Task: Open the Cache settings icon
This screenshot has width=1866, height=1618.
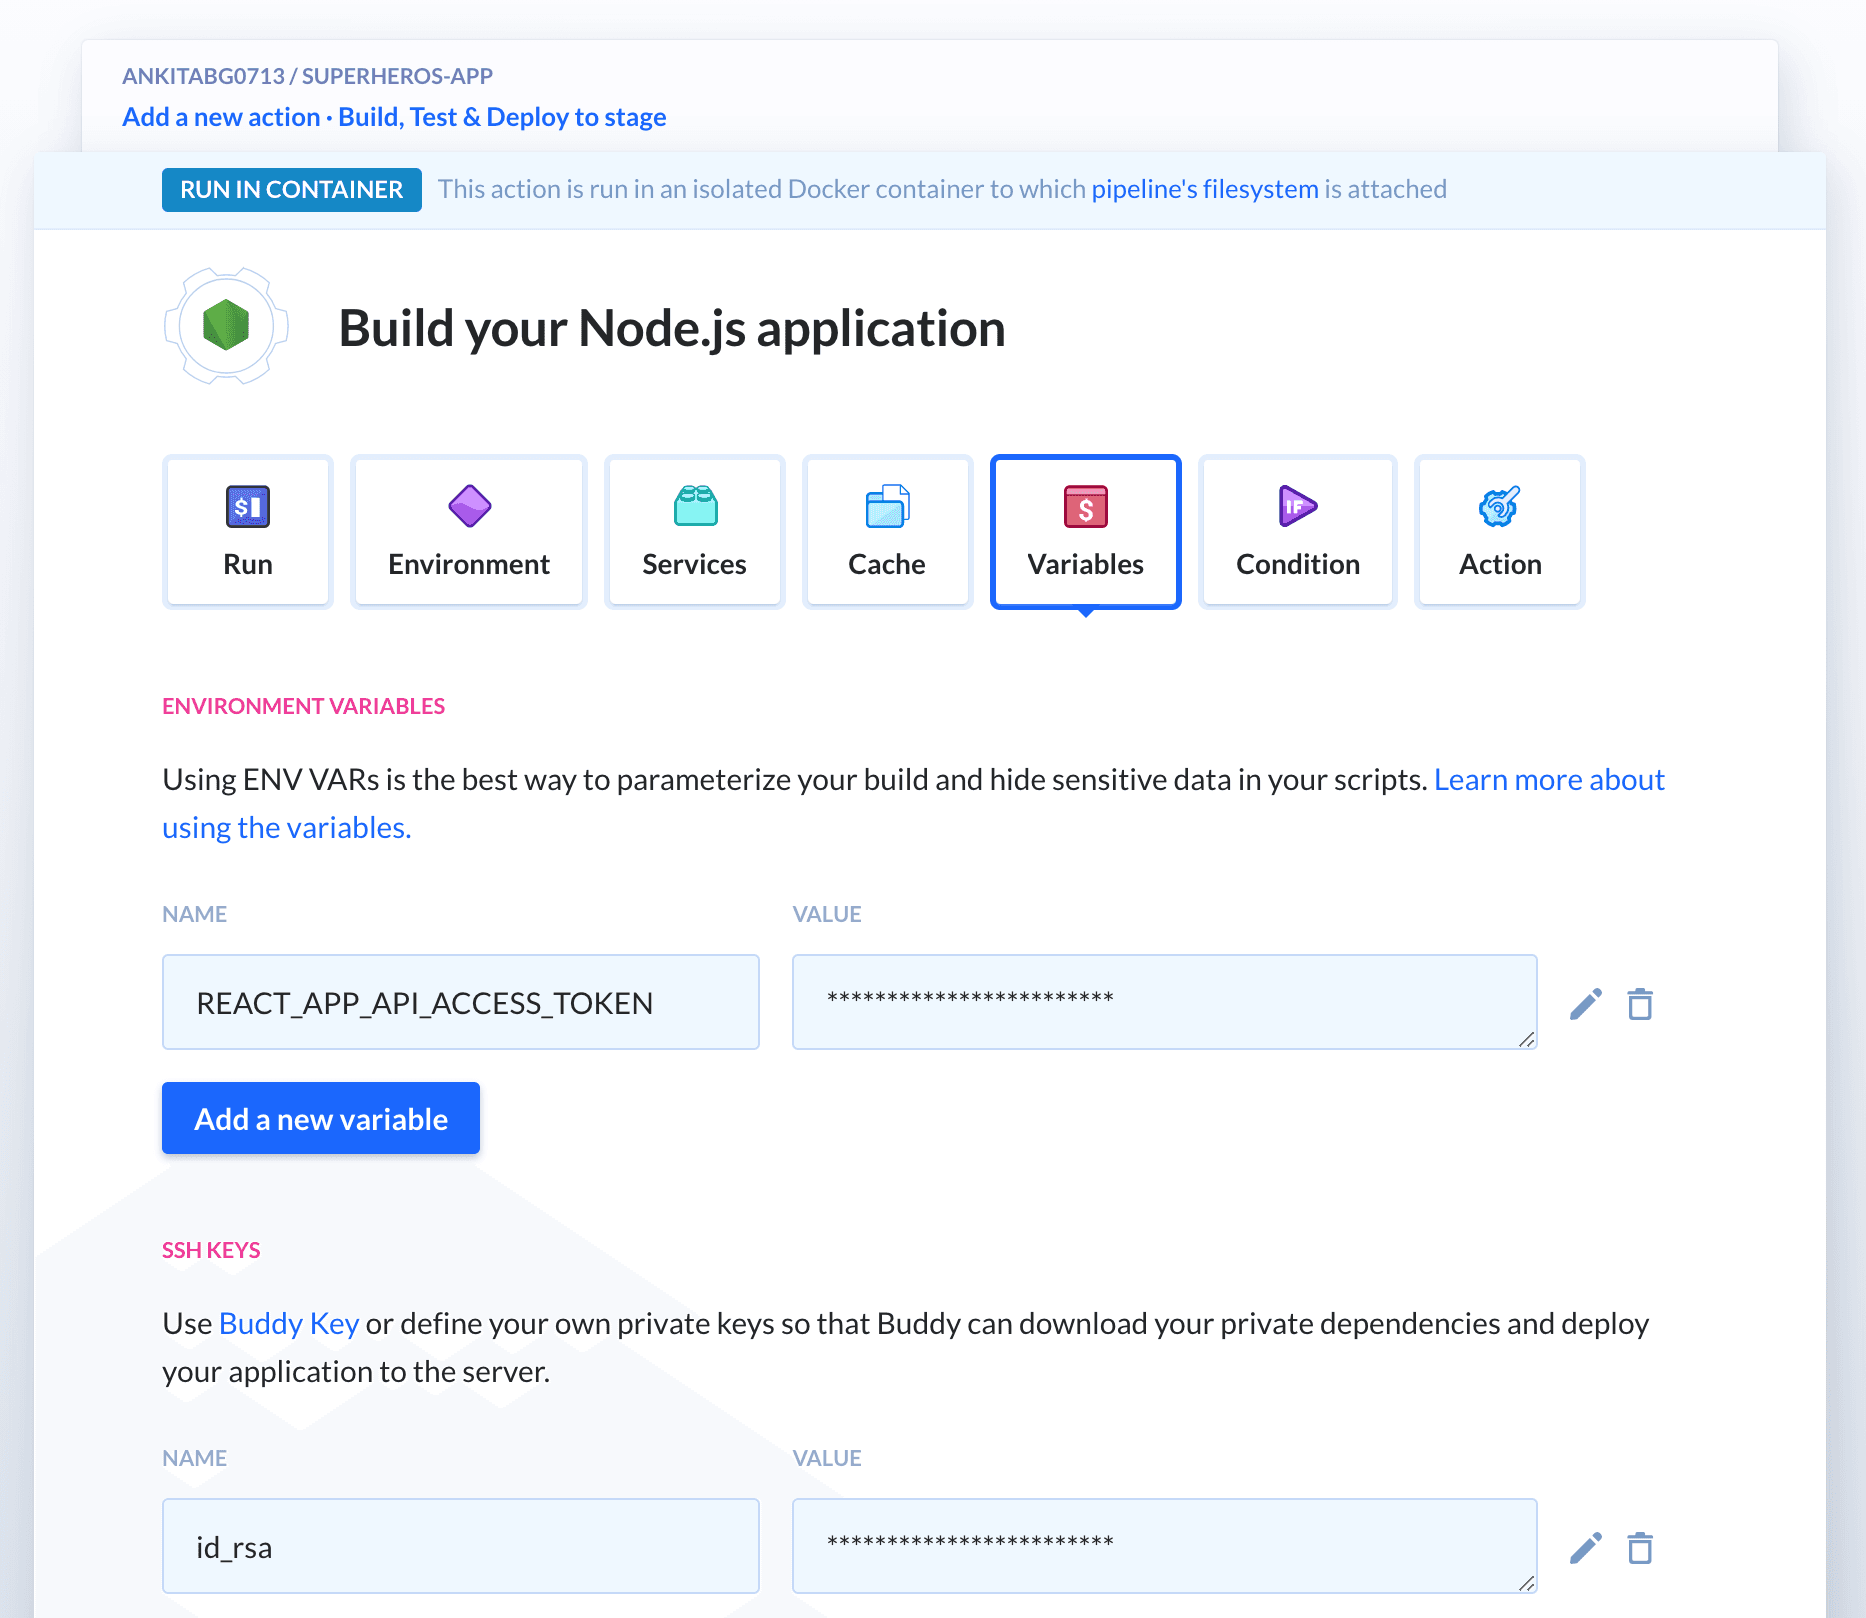Action: pyautogui.click(x=886, y=506)
